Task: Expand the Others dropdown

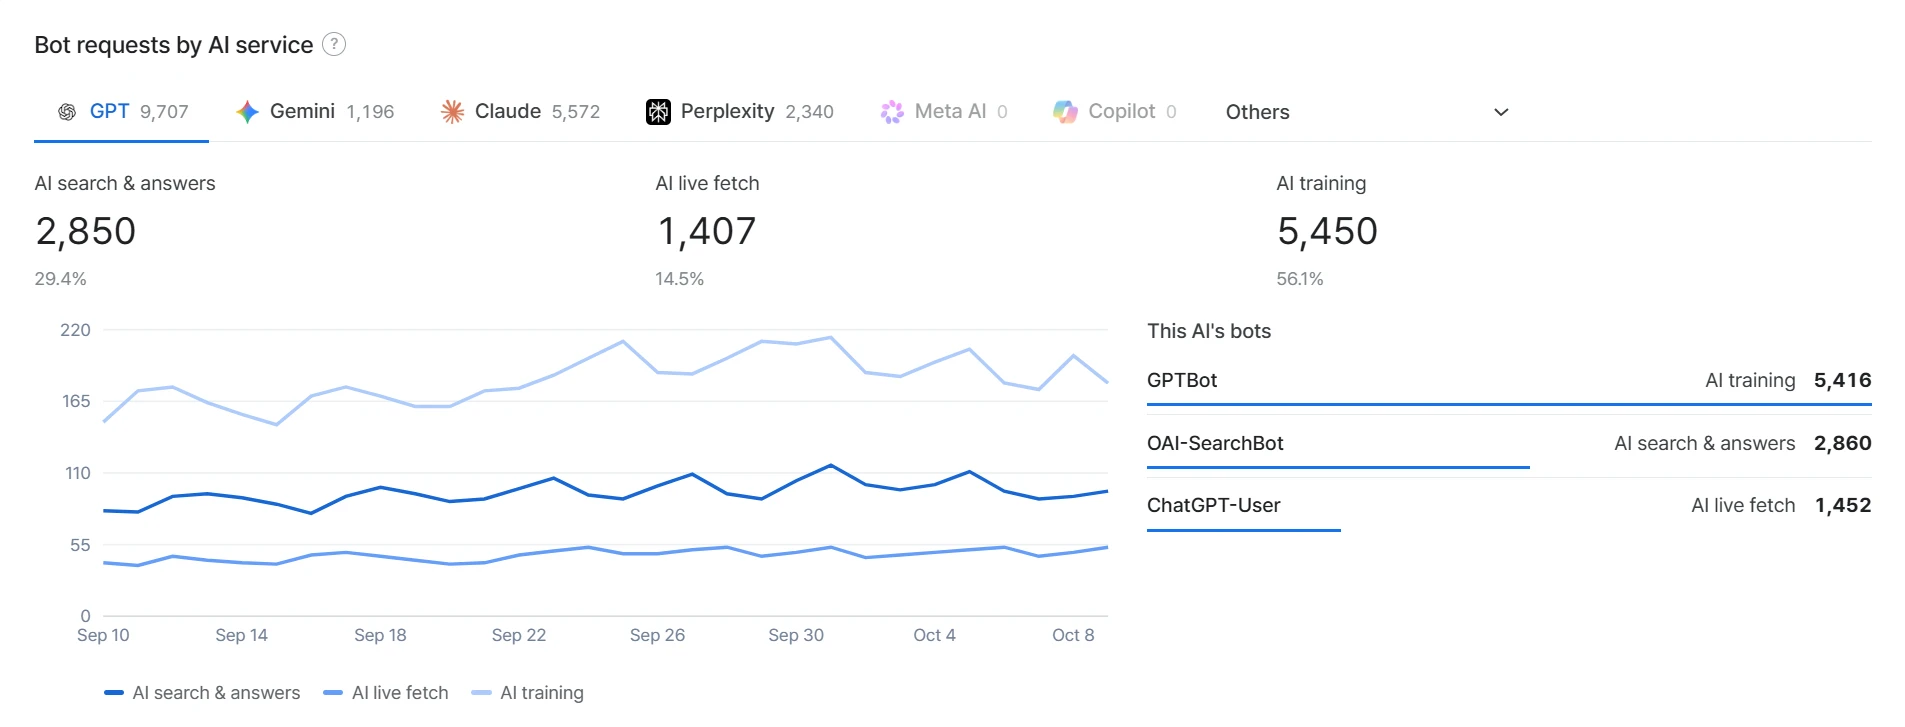Action: (x=1367, y=112)
